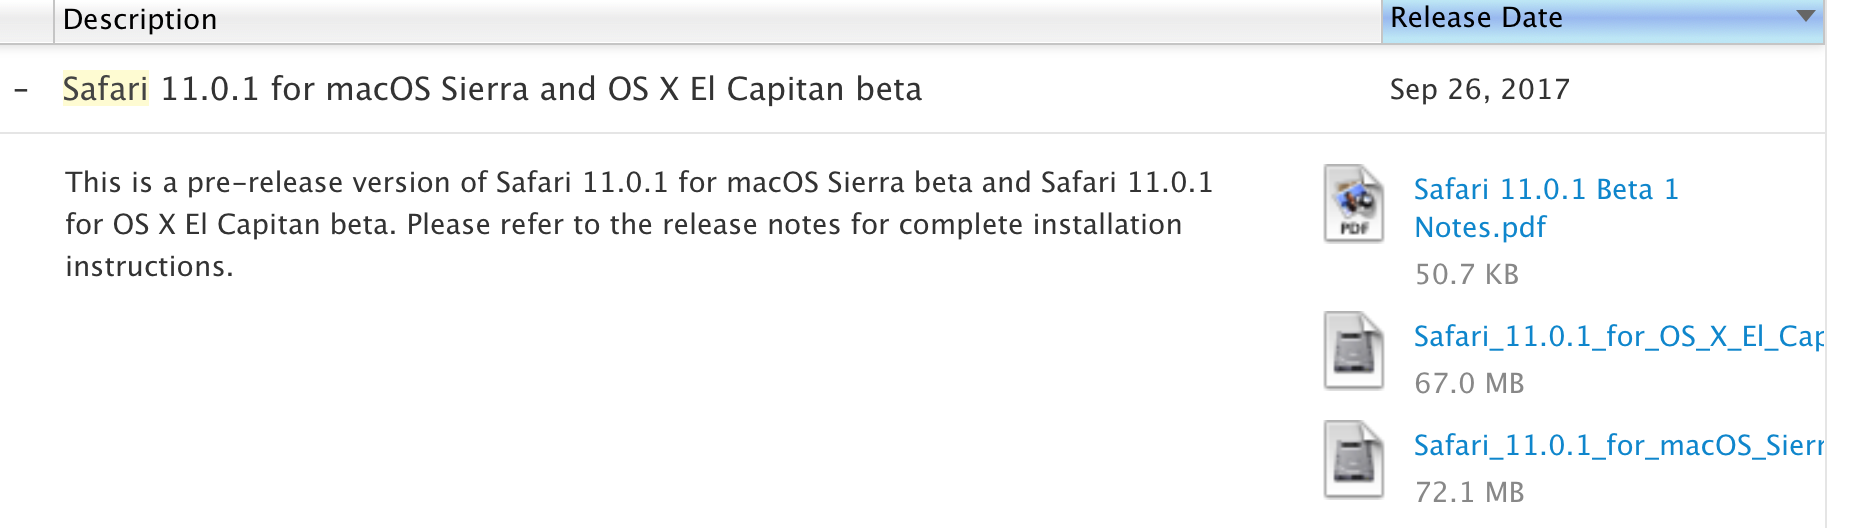Click the Notes.pdf second line of link

pos(1480,228)
